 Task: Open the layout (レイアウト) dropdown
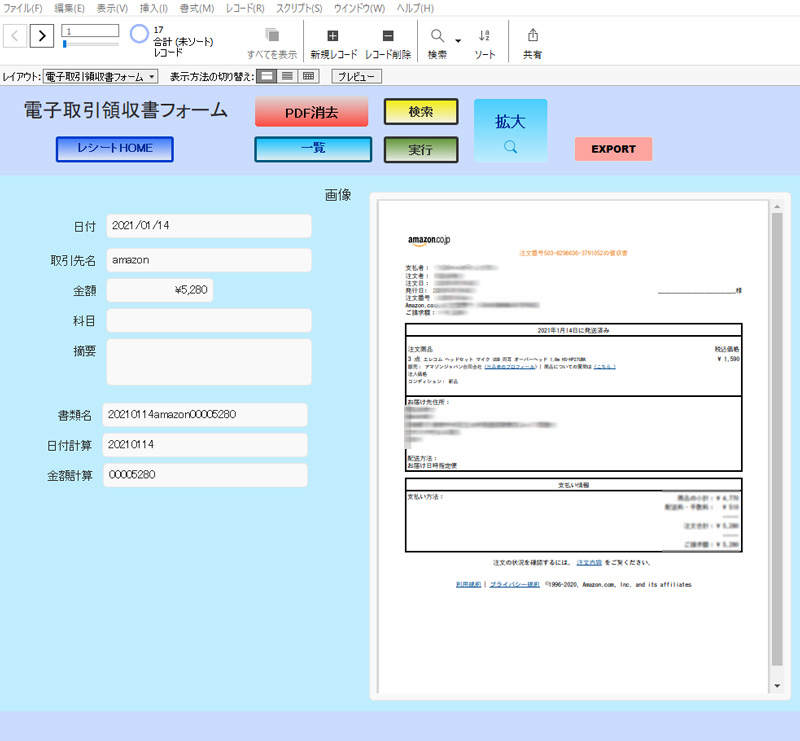tap(100, 76)
